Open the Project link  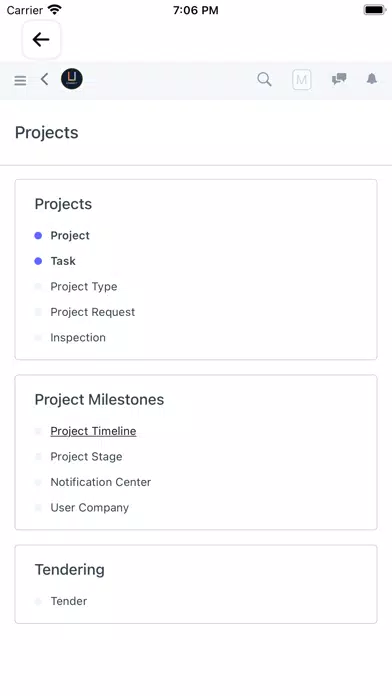pyautogui.click(x=70, y=236)
